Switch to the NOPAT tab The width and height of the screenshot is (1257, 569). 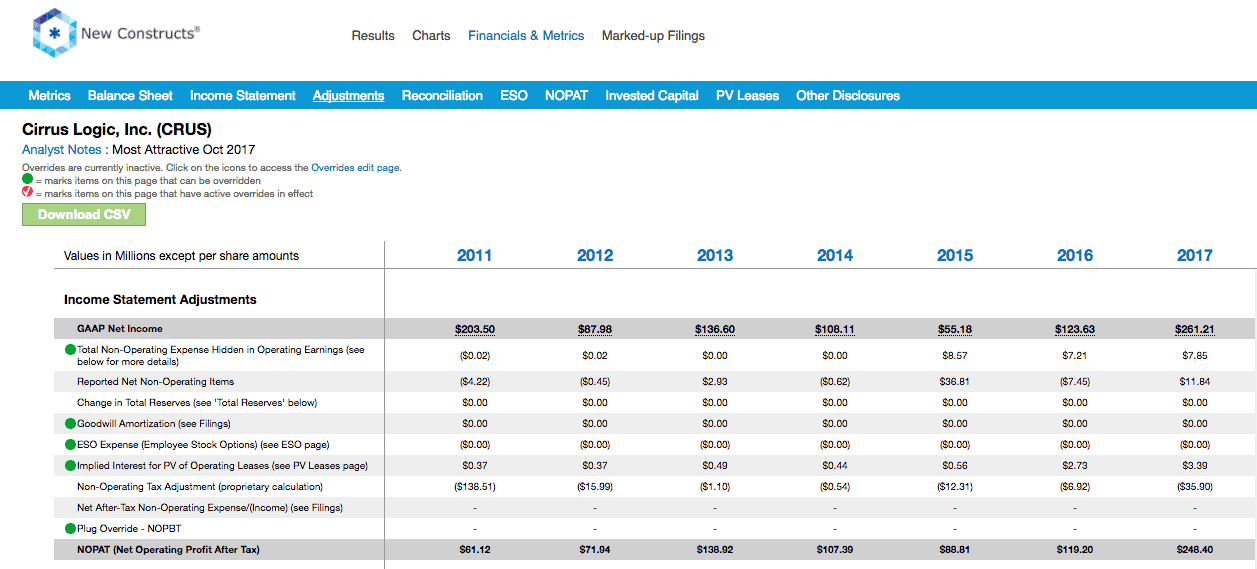point(566,96)
